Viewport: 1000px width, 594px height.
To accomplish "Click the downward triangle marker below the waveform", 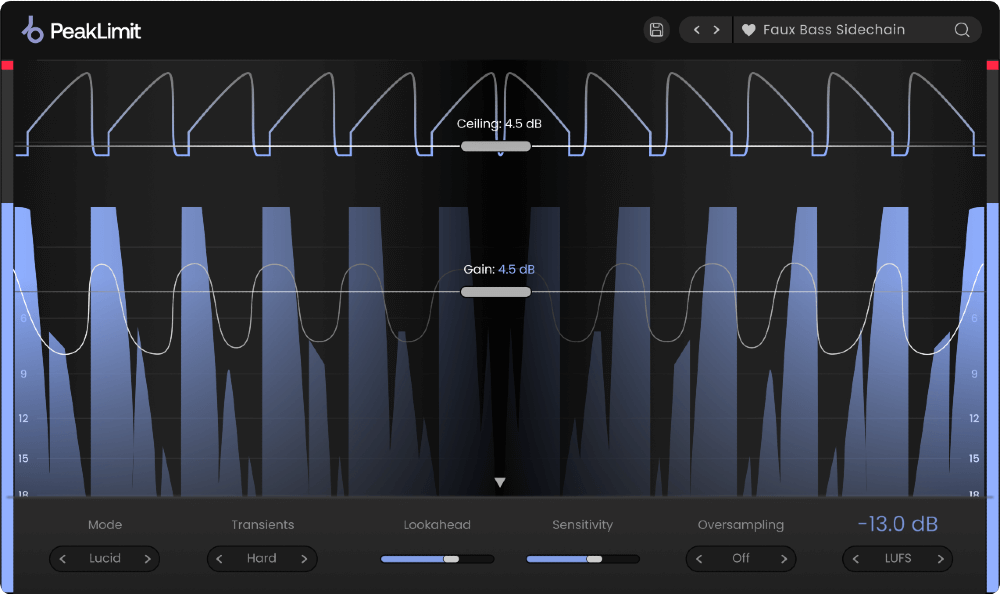I will pyautogui.click(x=499, y=481).
